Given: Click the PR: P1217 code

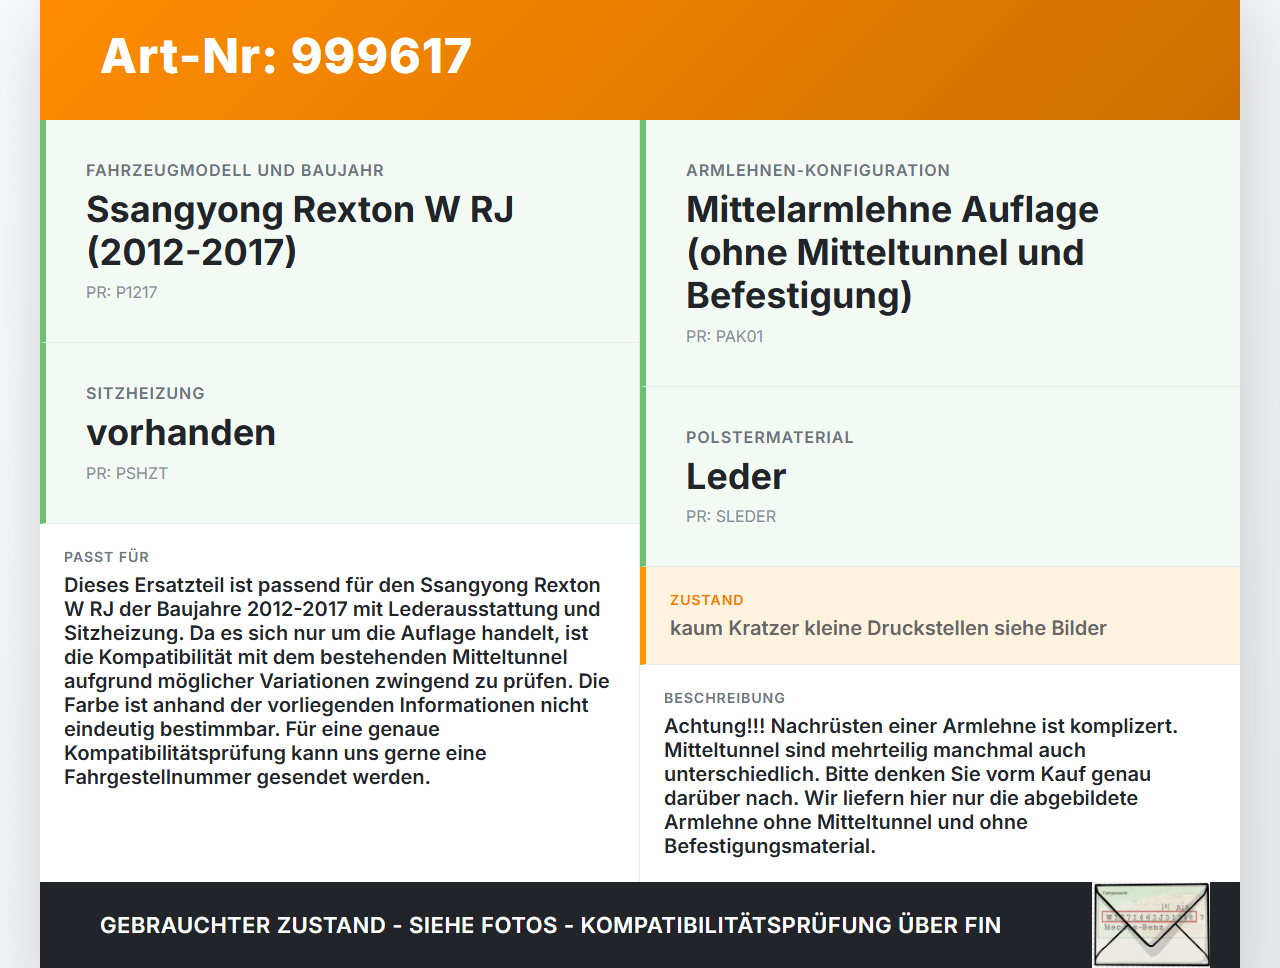Looking at the screenshot, I should click(122, 292).
